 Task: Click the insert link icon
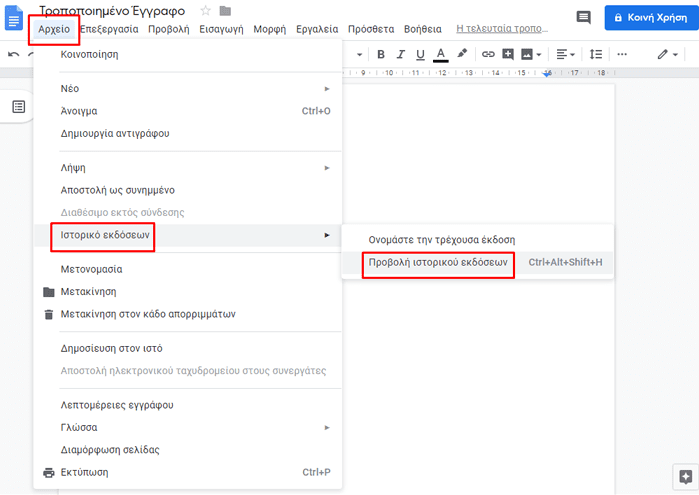[x=488, y=54]
